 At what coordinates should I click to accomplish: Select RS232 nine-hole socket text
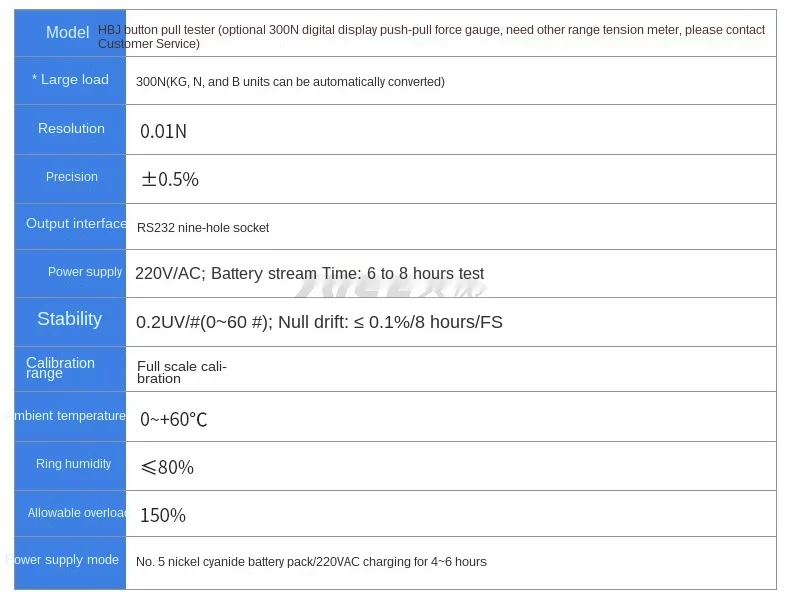(x=203, y=228)
